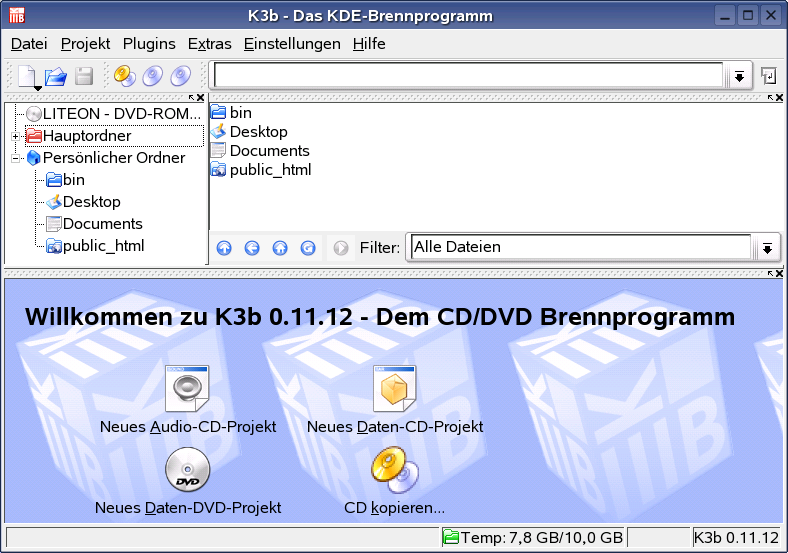Navigate up with the blue up arrow

(x=224, y=248)
